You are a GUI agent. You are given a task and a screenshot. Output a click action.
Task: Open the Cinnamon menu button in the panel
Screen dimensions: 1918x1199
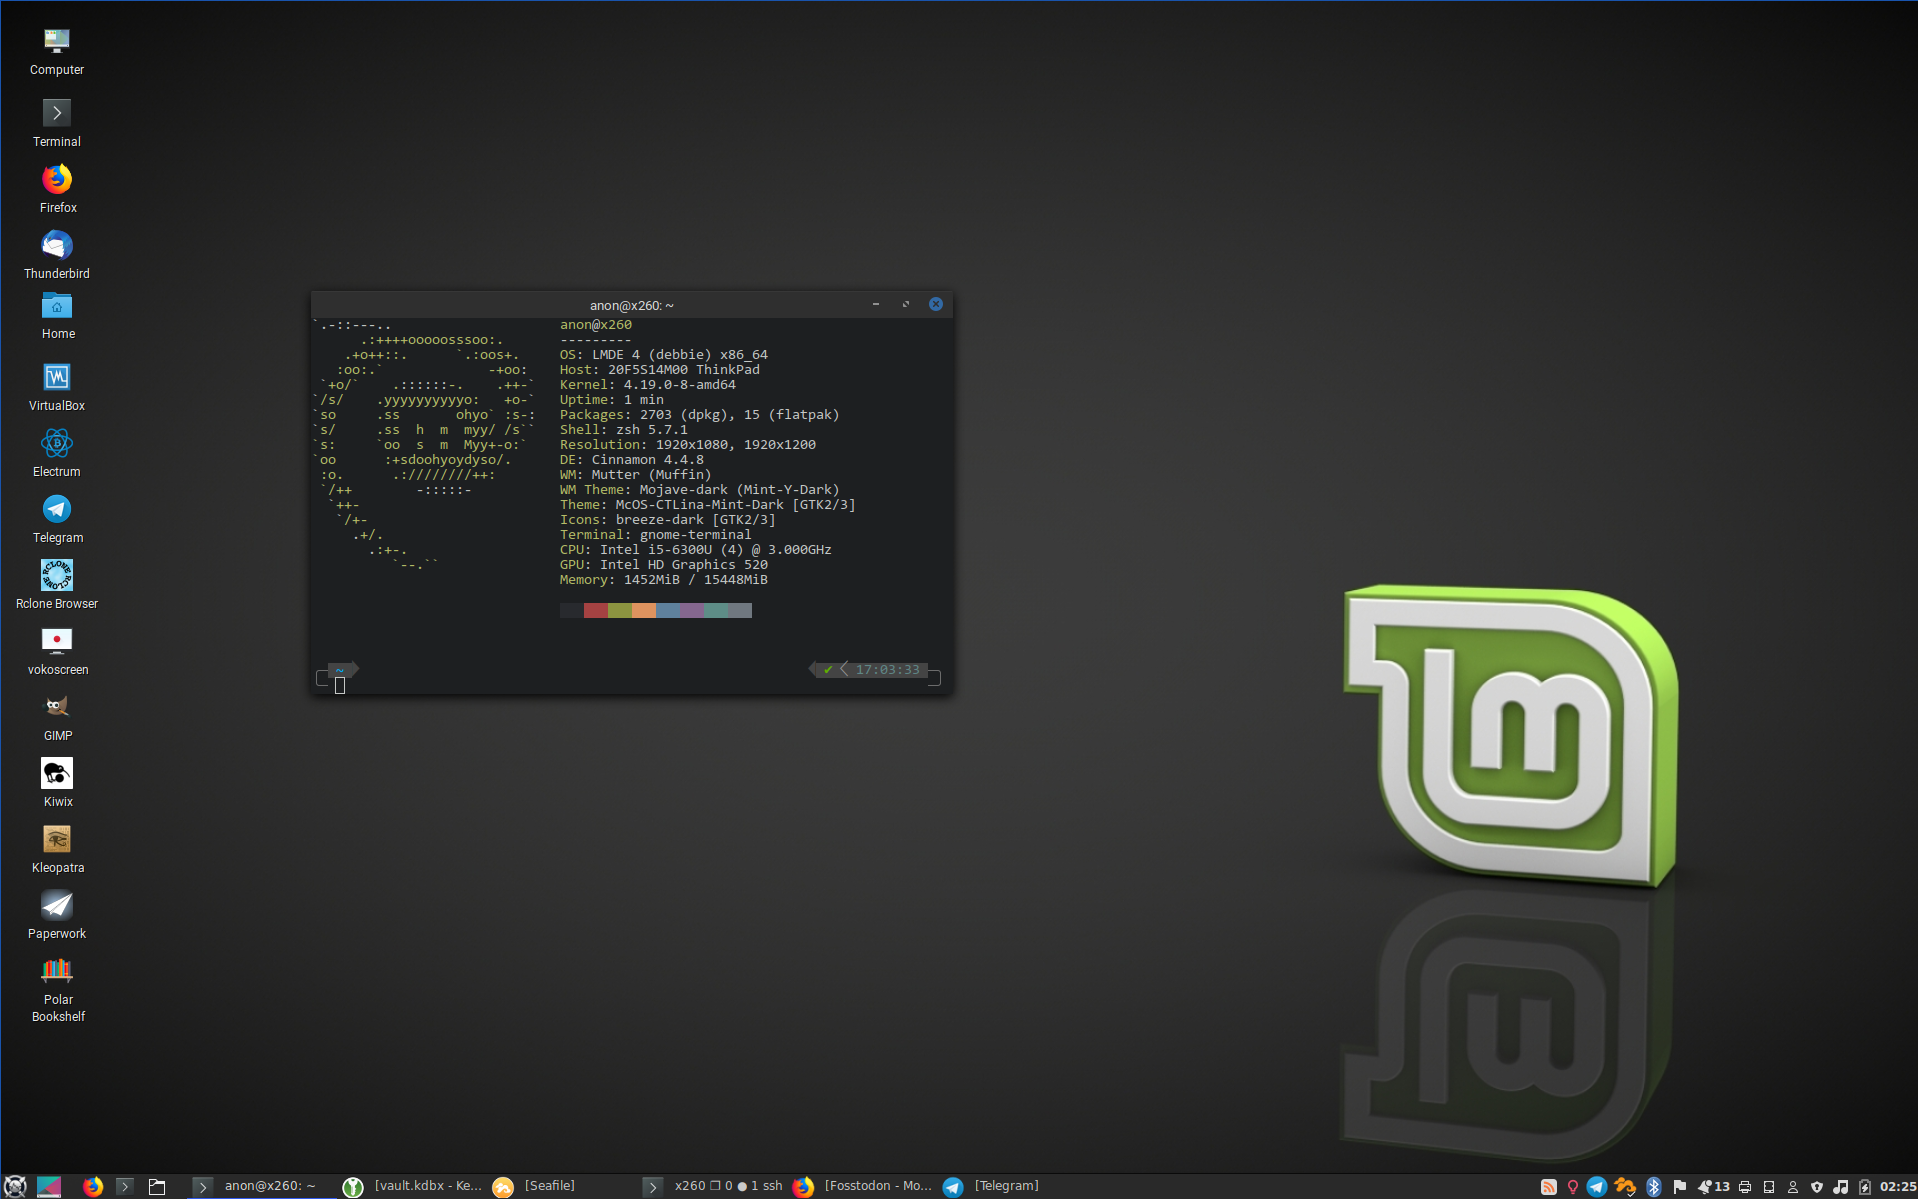point(15,1186)
